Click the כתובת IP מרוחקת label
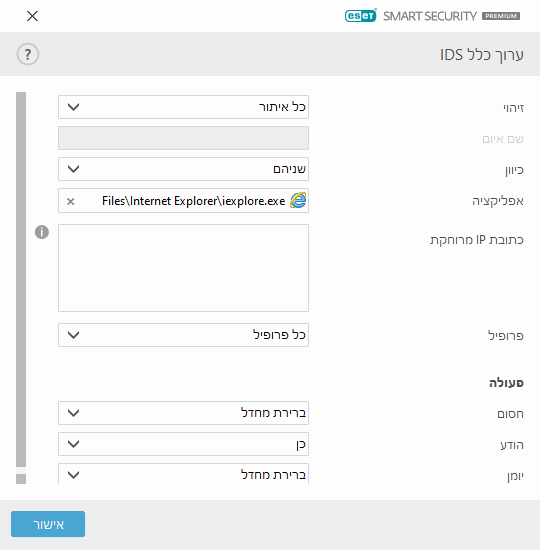 coord(477,240)
